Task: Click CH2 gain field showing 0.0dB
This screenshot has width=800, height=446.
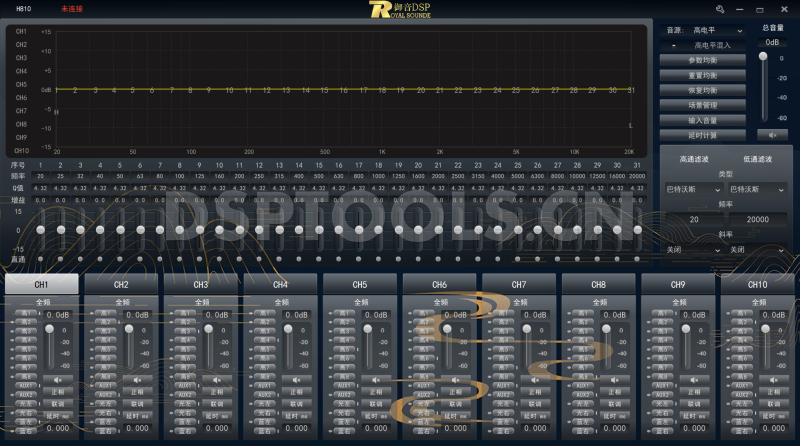Action: pyautogui.click(x=137, y=315)
